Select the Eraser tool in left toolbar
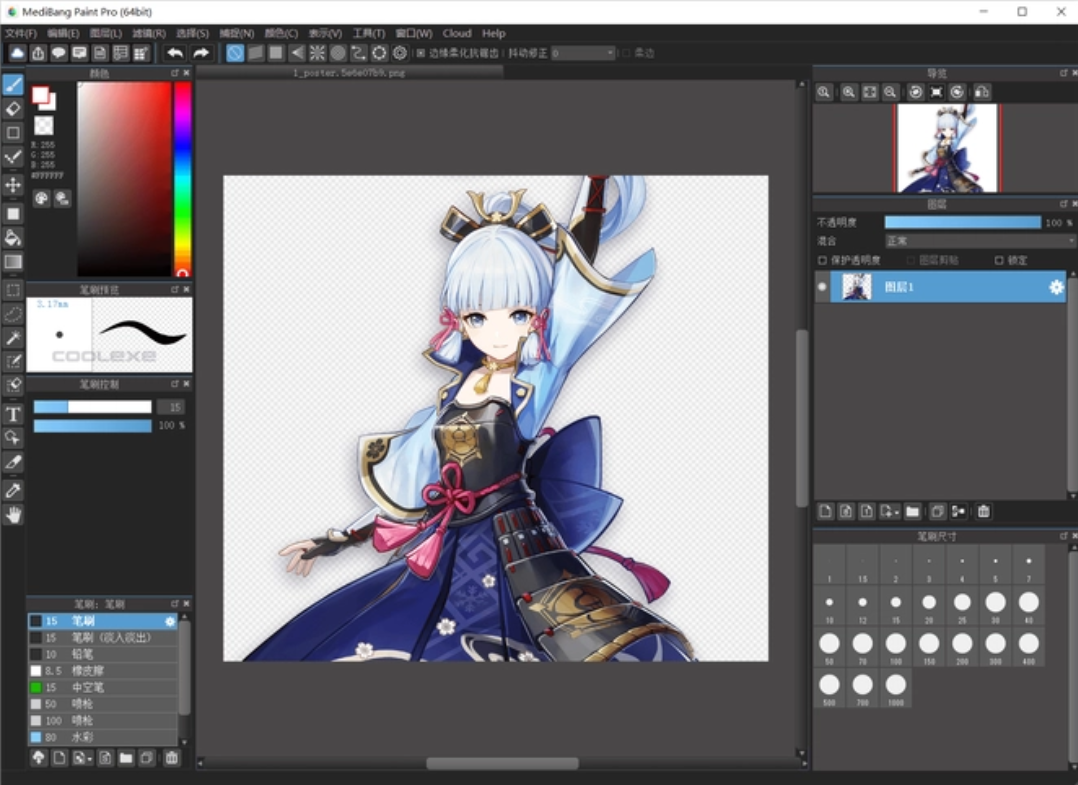The image size is (1078, 785). point(13,108)
